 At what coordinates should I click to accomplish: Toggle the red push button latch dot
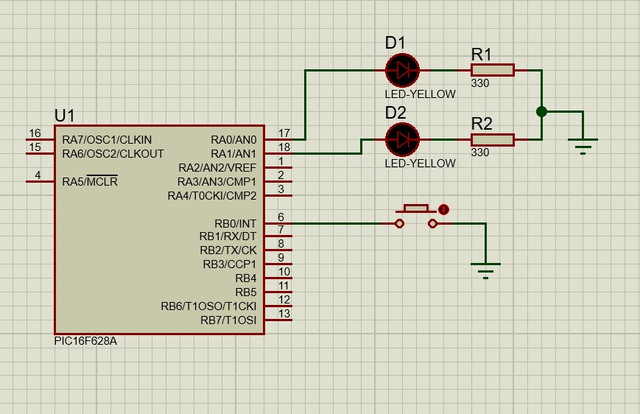coord(444,209)
